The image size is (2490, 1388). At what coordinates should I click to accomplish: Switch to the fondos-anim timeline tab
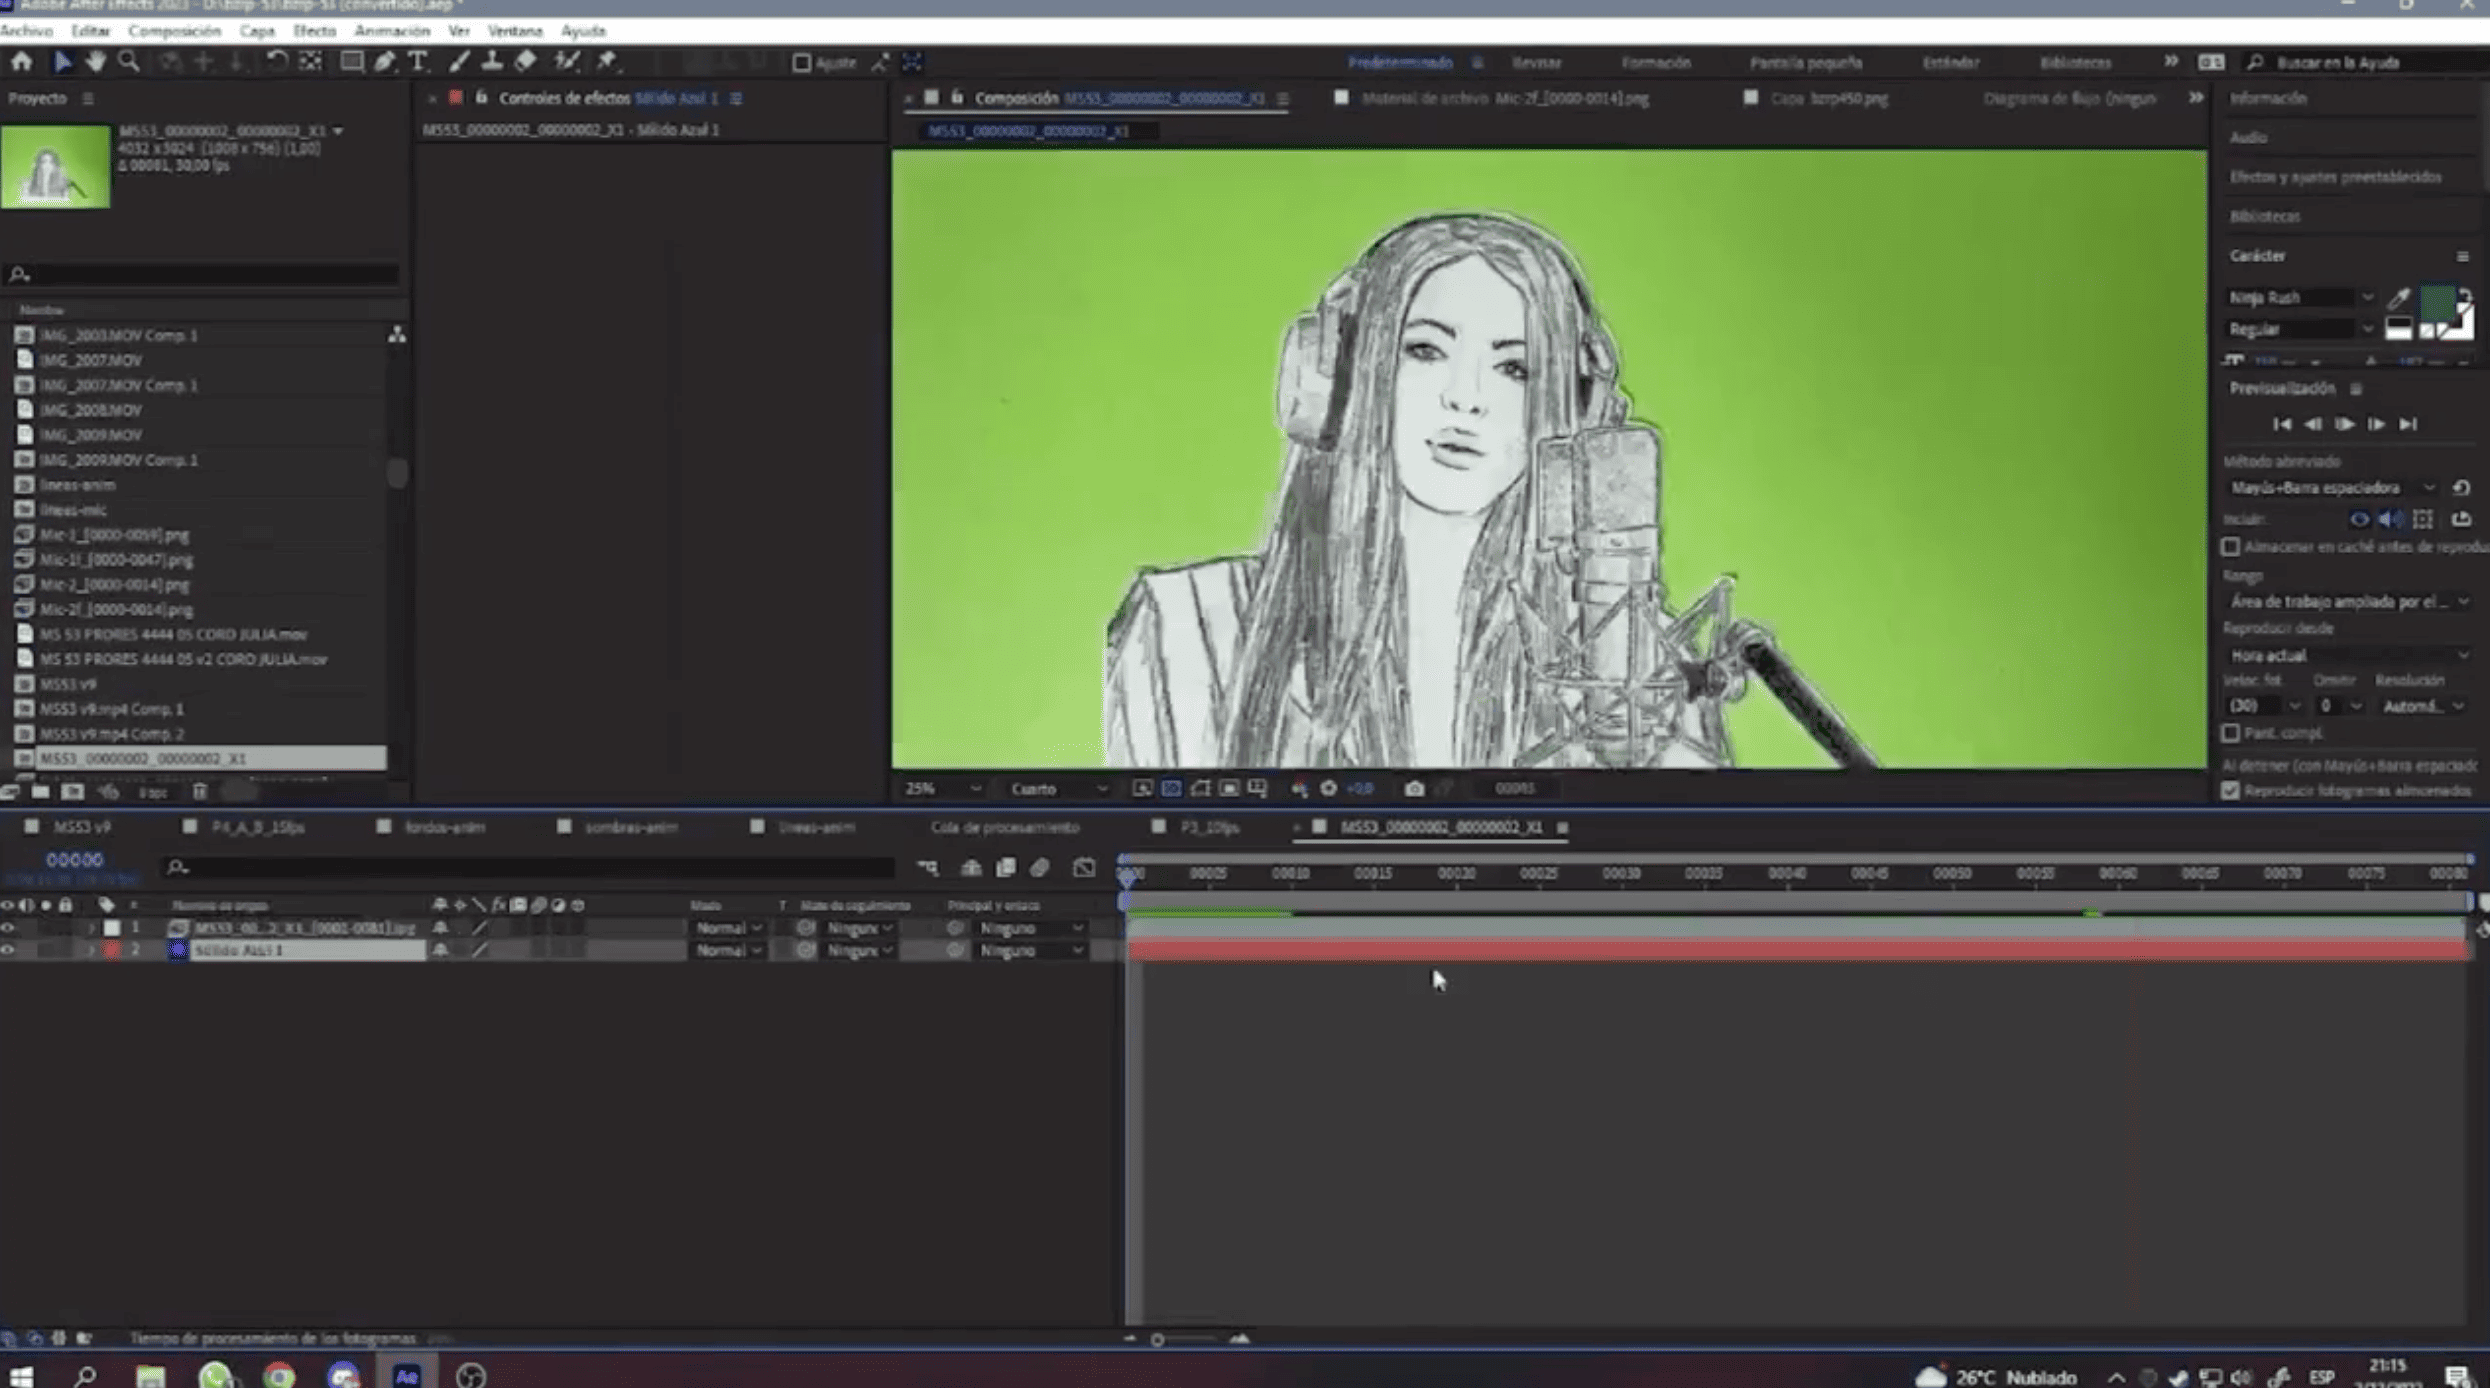[x=445, y=827]
